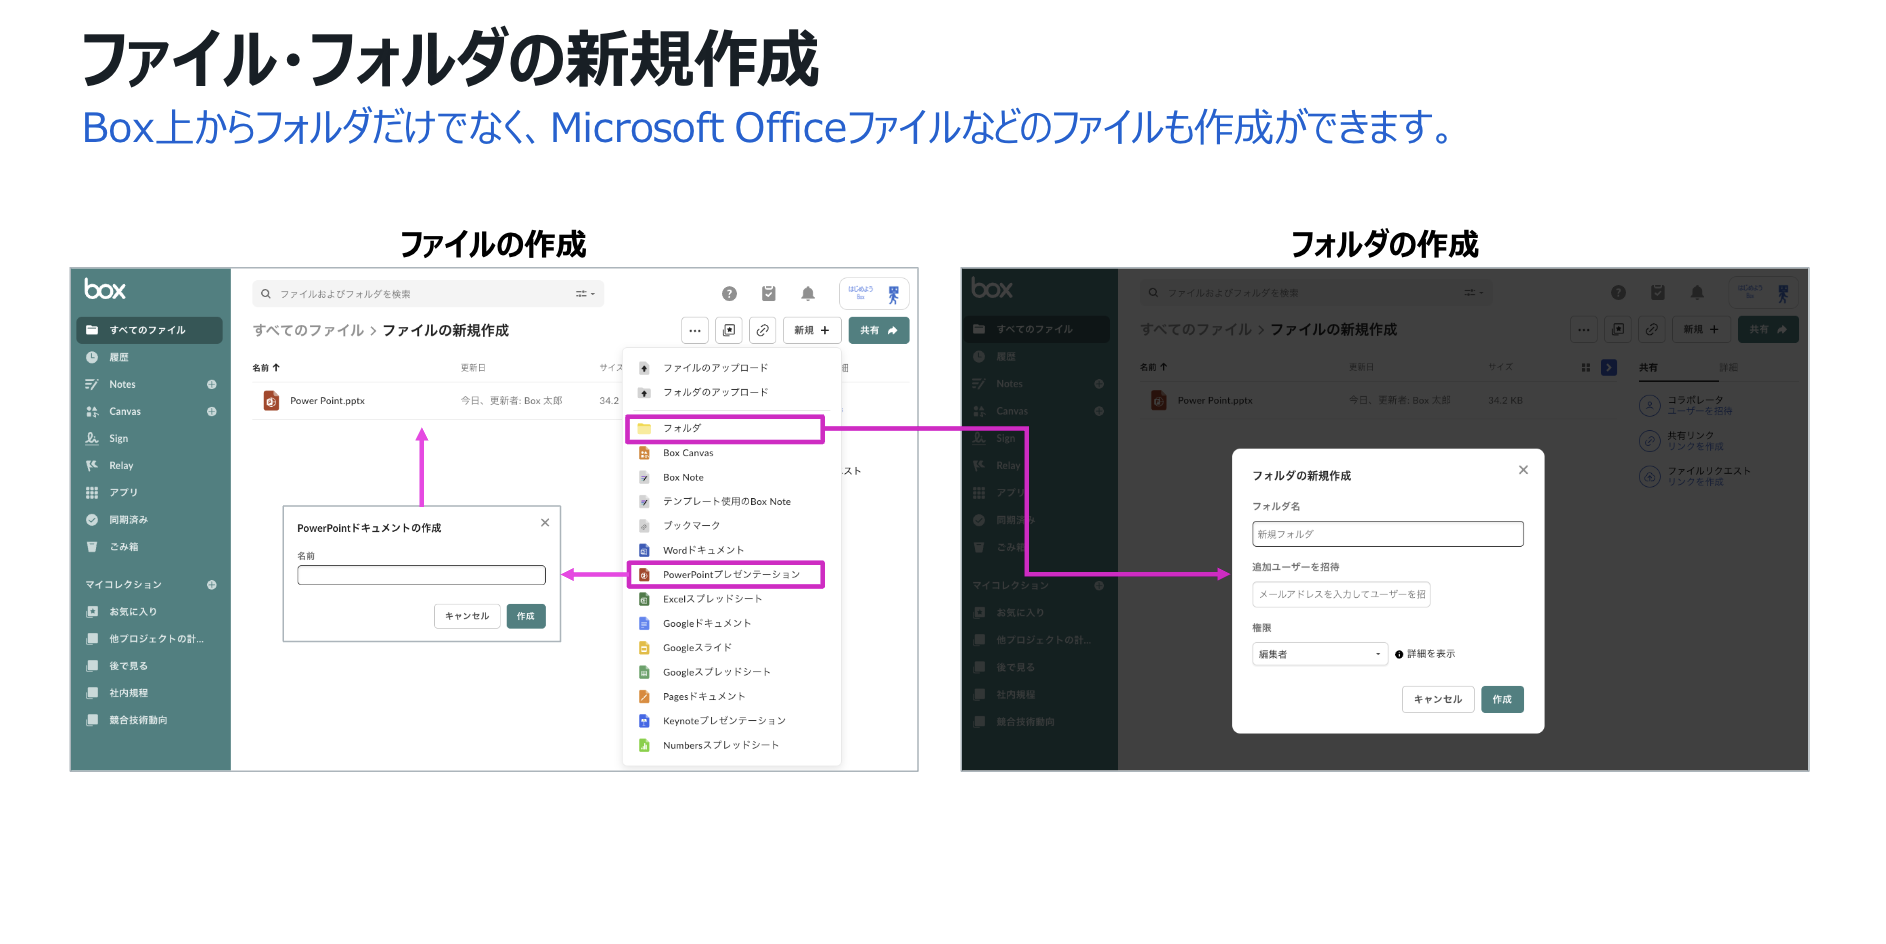Open Sign in the left sidebar
Image resolution: width=1886 pixels, height=944 pixels.
[x=118, y=439]
